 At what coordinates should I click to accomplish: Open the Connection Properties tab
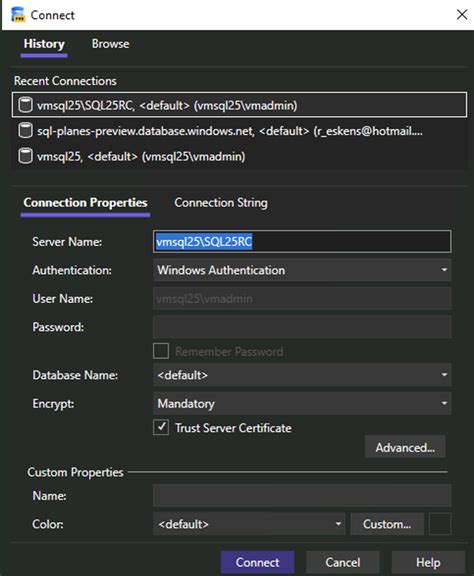pyautogui.click(x=85, y=203)
